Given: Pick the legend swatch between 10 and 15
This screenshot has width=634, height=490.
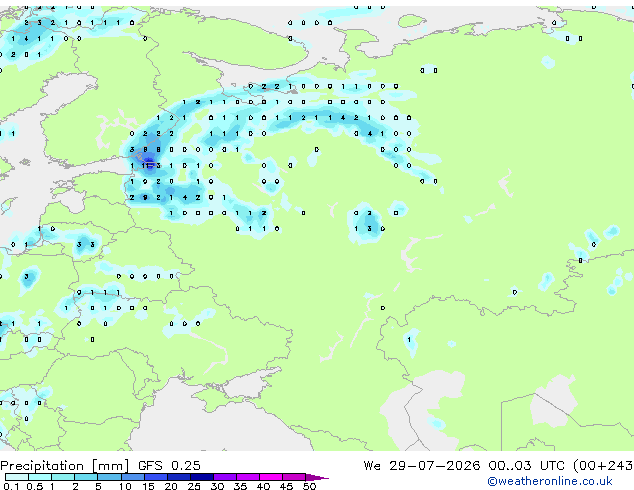Looking at the screenshot, I should tap(132, 477).
